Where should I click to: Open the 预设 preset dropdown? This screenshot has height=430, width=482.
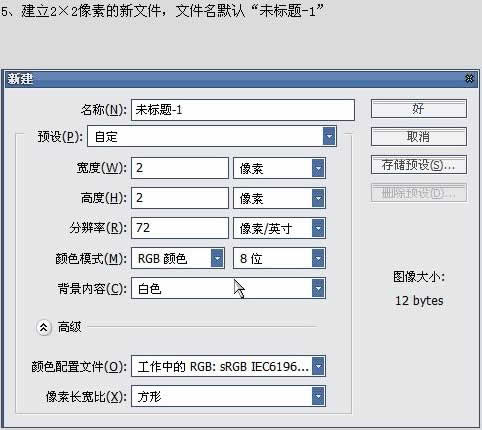(x=212, y=136)
